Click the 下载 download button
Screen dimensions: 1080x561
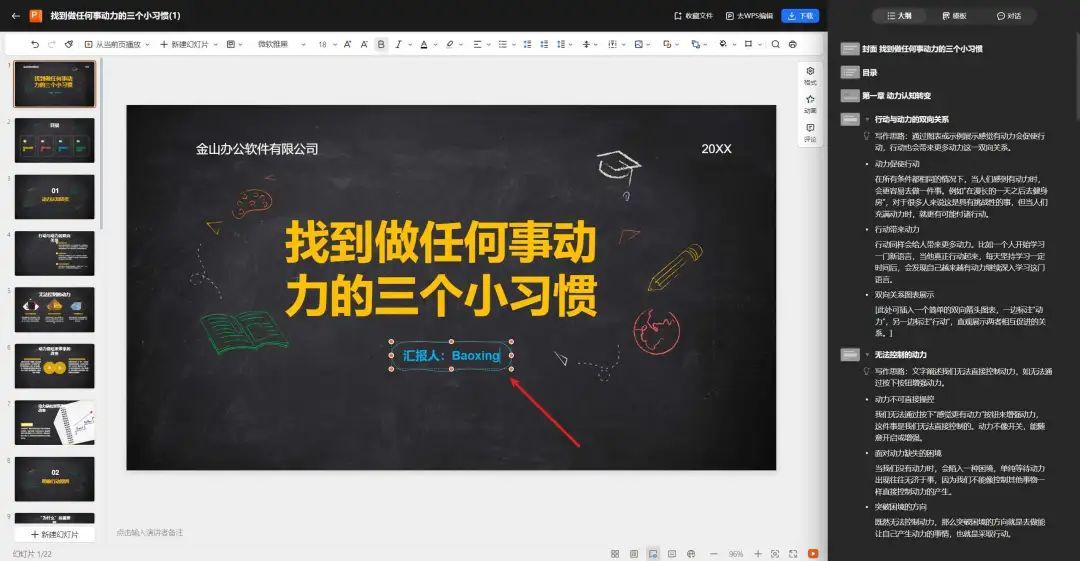click(800, 15)
